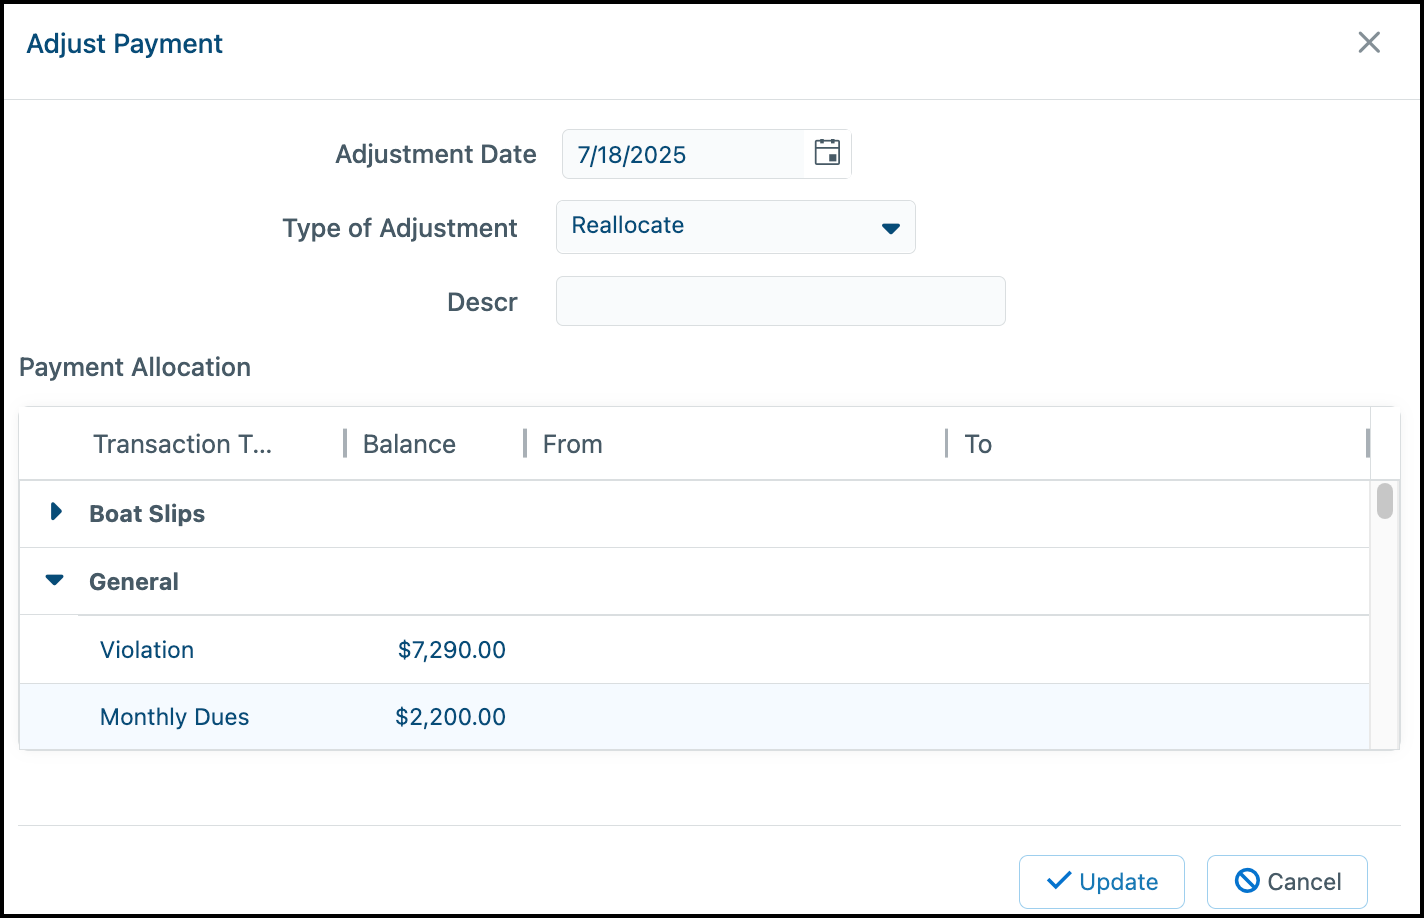Click the From column header
The height and width of the screenshot is (918, 1424).
click(x=571, y=444)
